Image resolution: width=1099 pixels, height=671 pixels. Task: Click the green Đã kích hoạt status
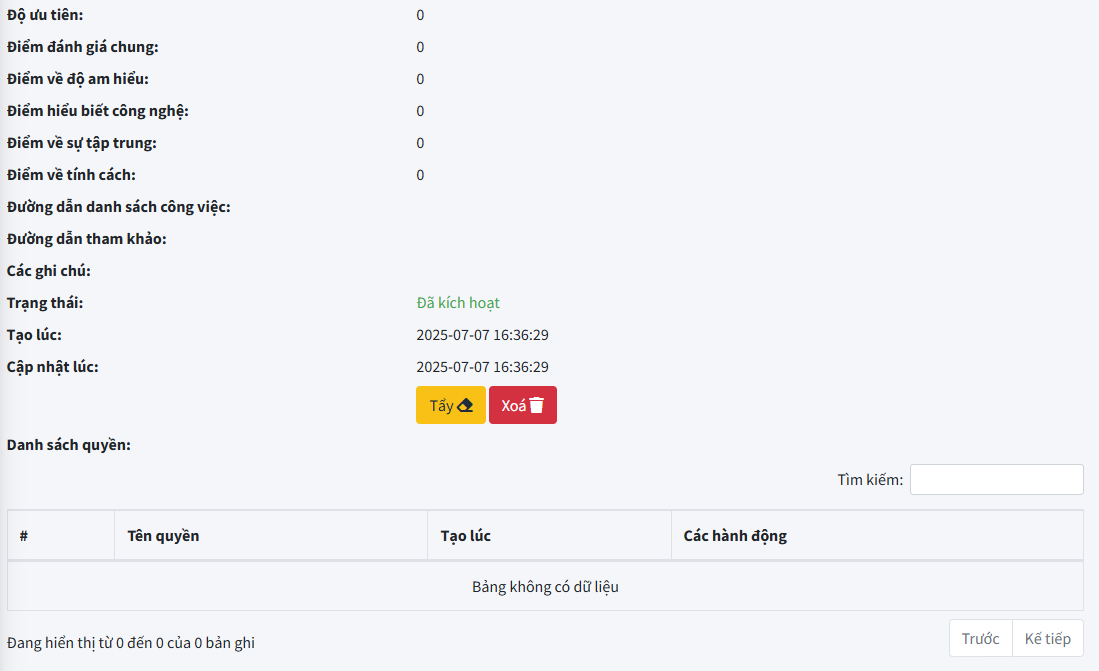[458, 303]
